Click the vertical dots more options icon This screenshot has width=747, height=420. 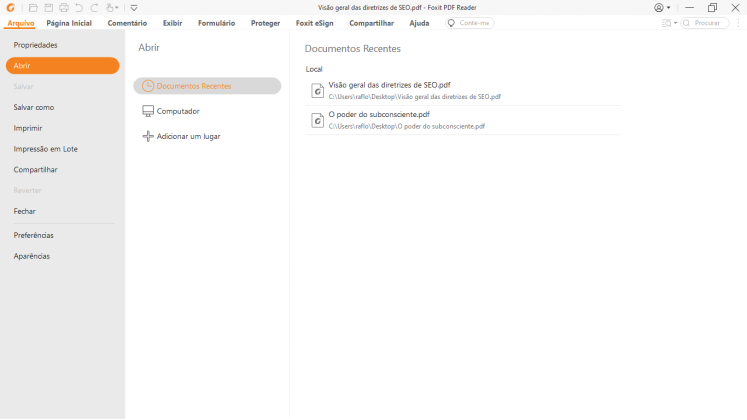click(x=738, y=23)
